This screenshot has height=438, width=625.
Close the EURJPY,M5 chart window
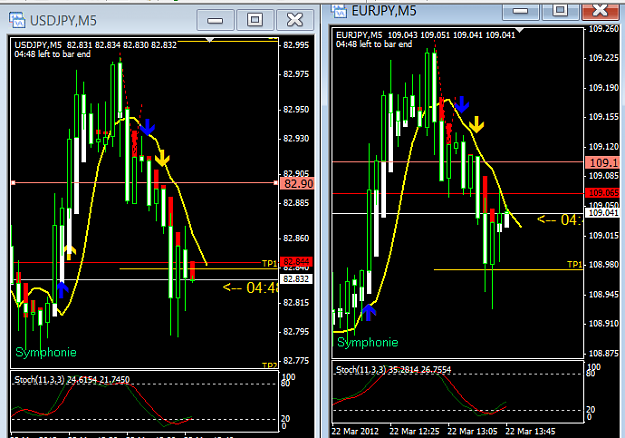click(x=601, y=10)
